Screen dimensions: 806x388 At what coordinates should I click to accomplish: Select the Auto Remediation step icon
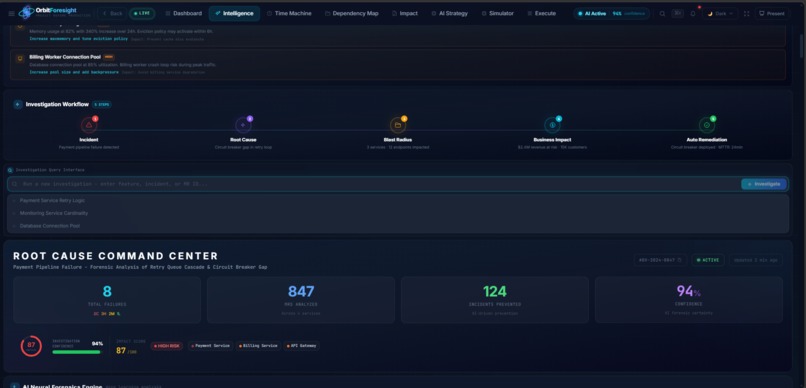pos(707,125)
